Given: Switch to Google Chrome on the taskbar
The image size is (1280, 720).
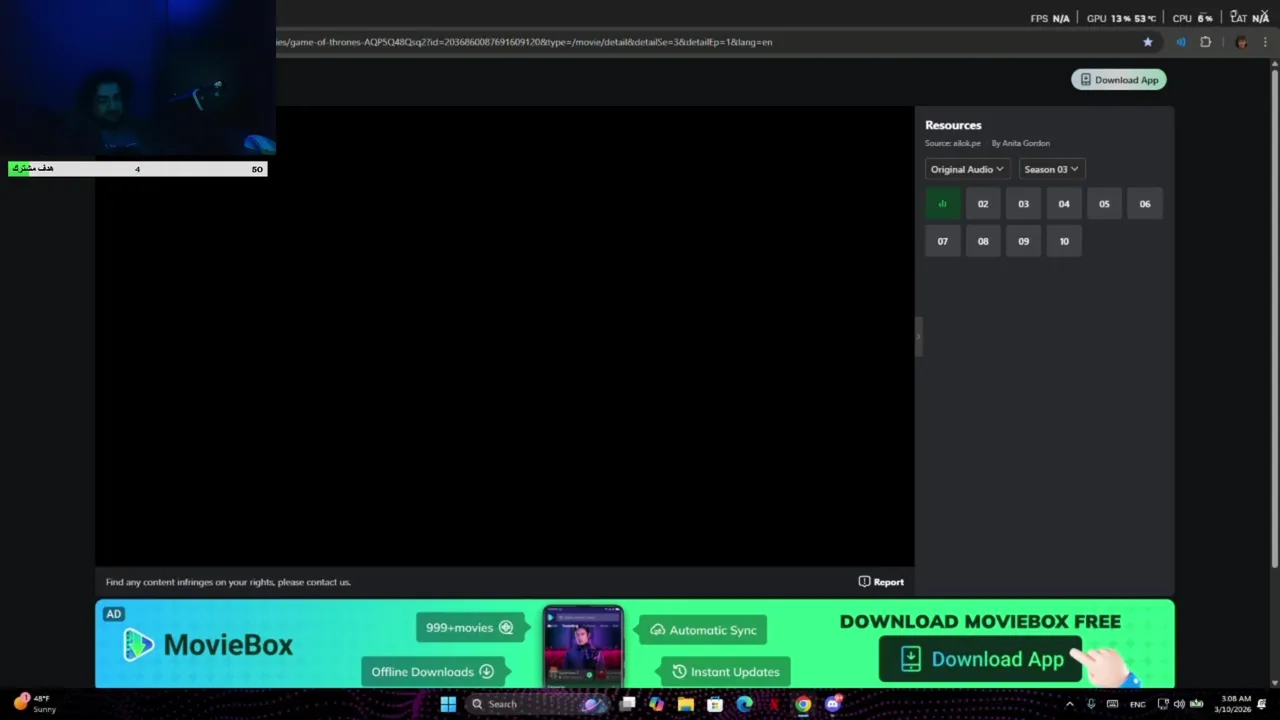Looking at the screenshot, I should [803, 704].
